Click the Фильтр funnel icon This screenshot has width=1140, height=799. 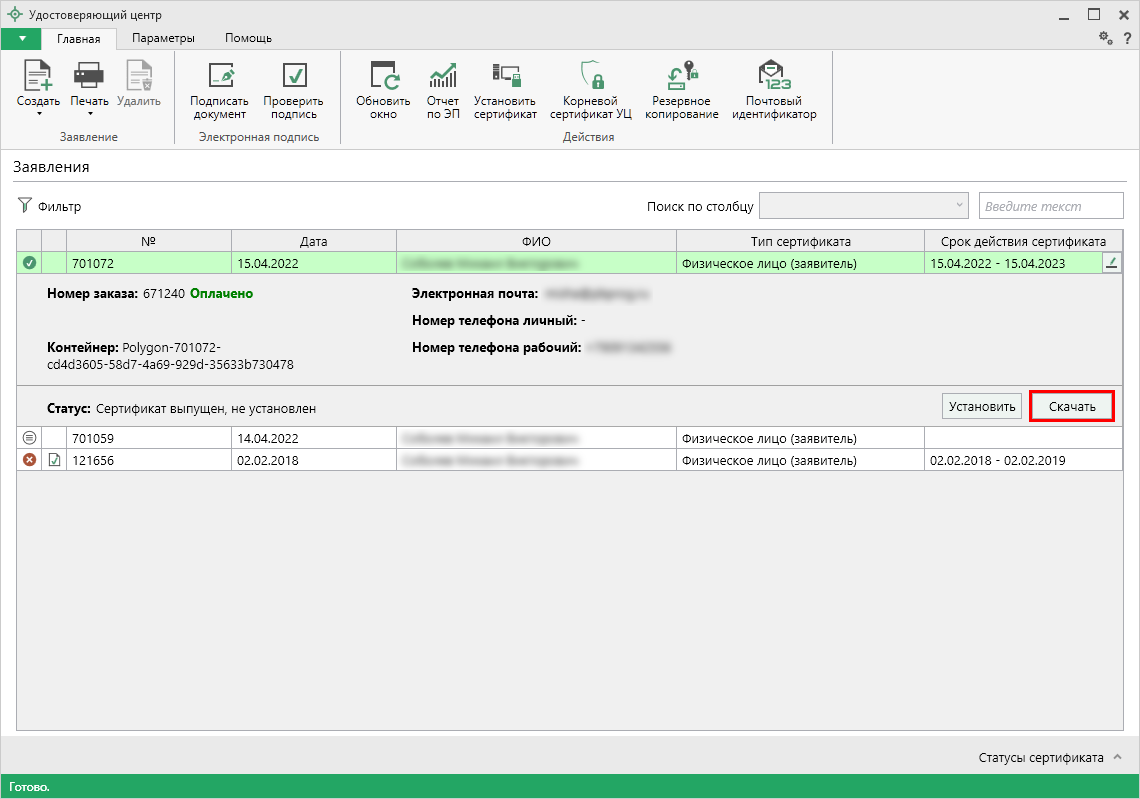[25, 206]
